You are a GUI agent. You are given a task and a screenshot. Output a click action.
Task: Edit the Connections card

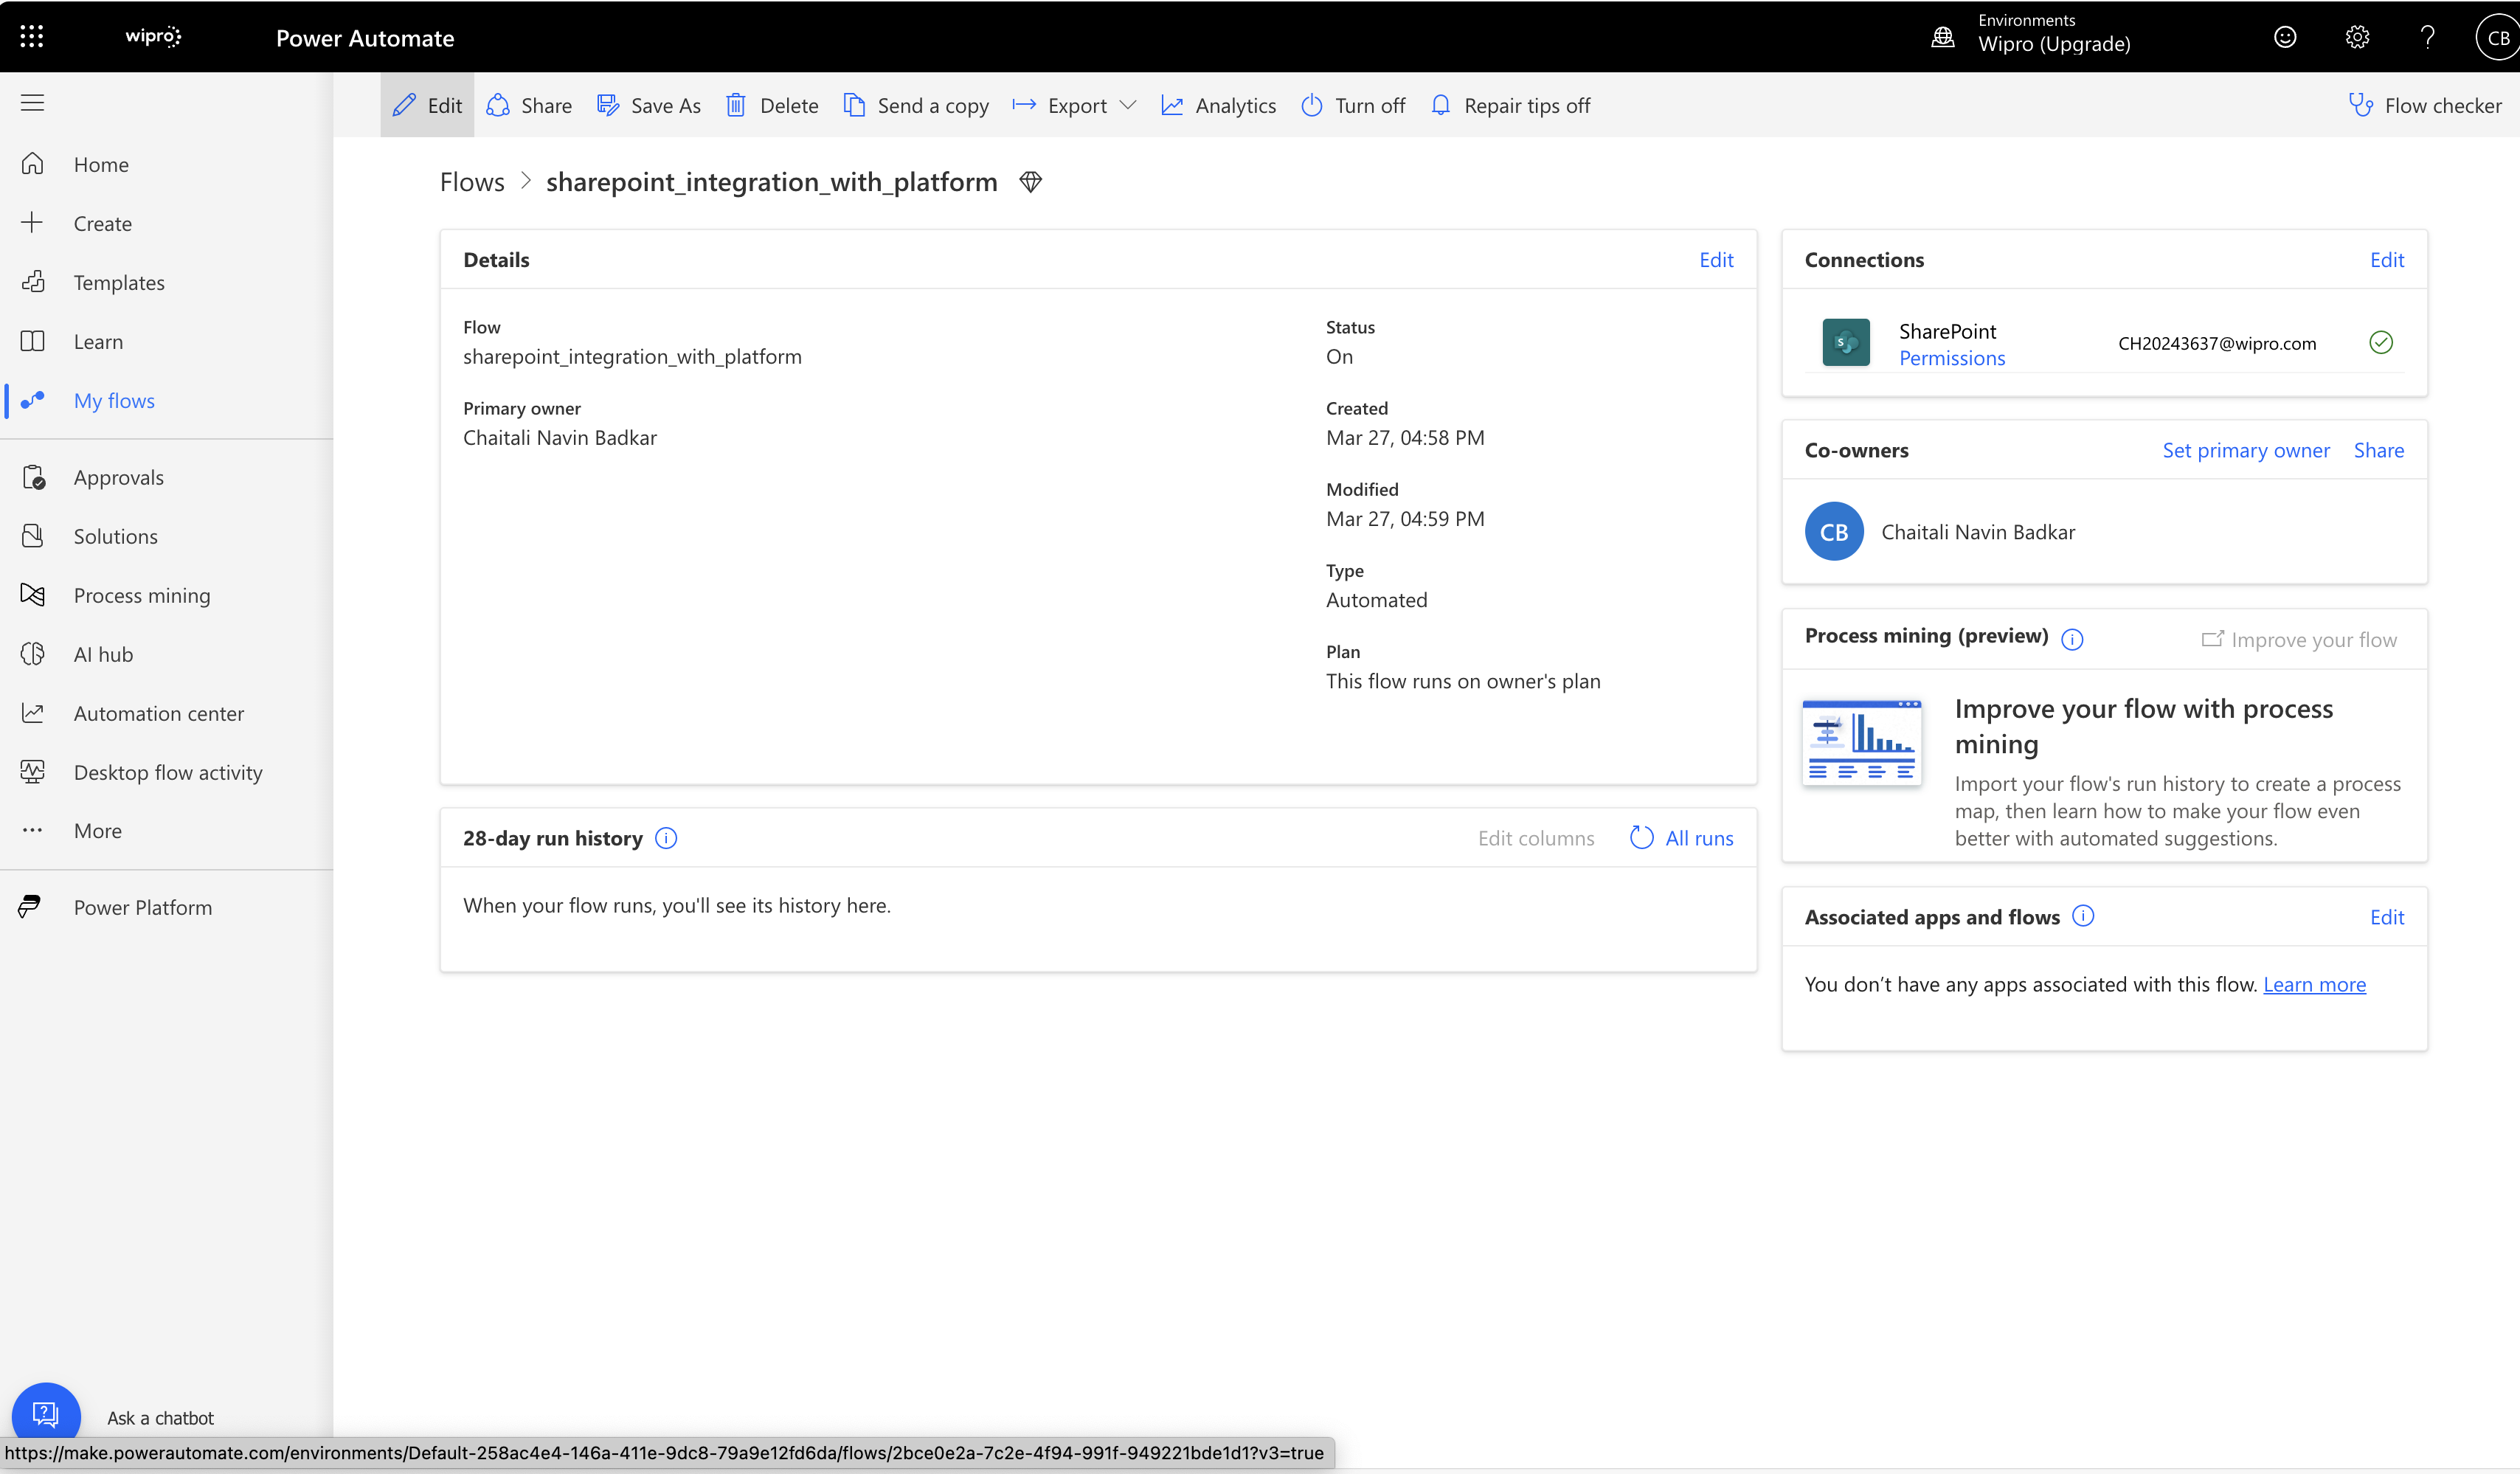coord(2387,259)
